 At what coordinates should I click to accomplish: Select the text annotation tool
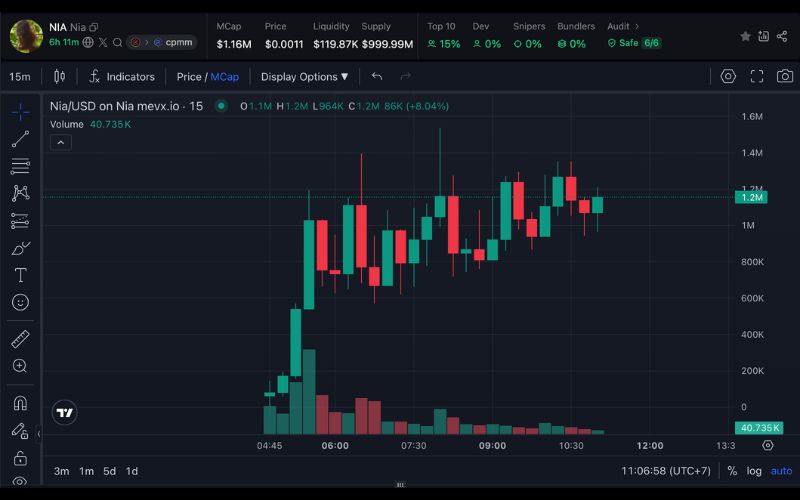tap(20, 275)
